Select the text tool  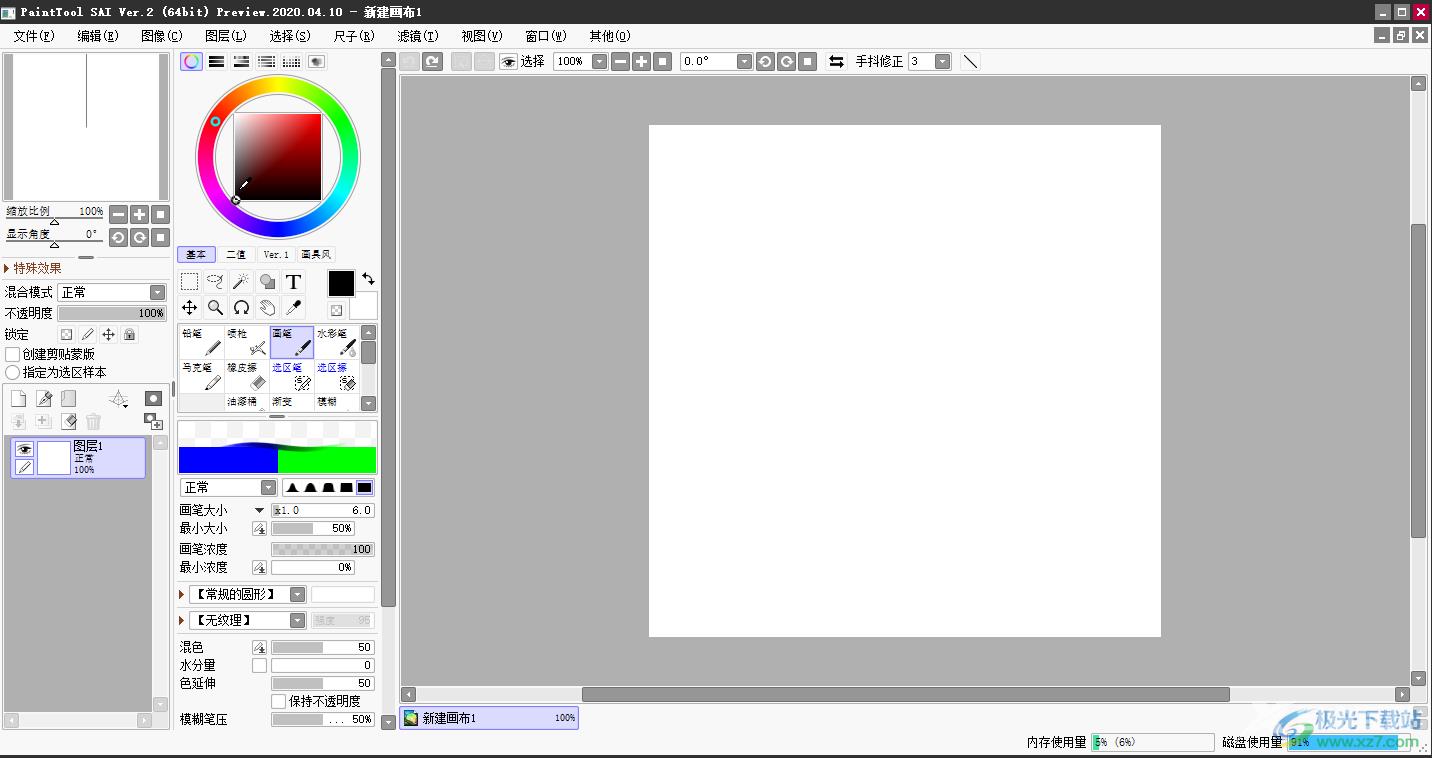tap(293, 282)
